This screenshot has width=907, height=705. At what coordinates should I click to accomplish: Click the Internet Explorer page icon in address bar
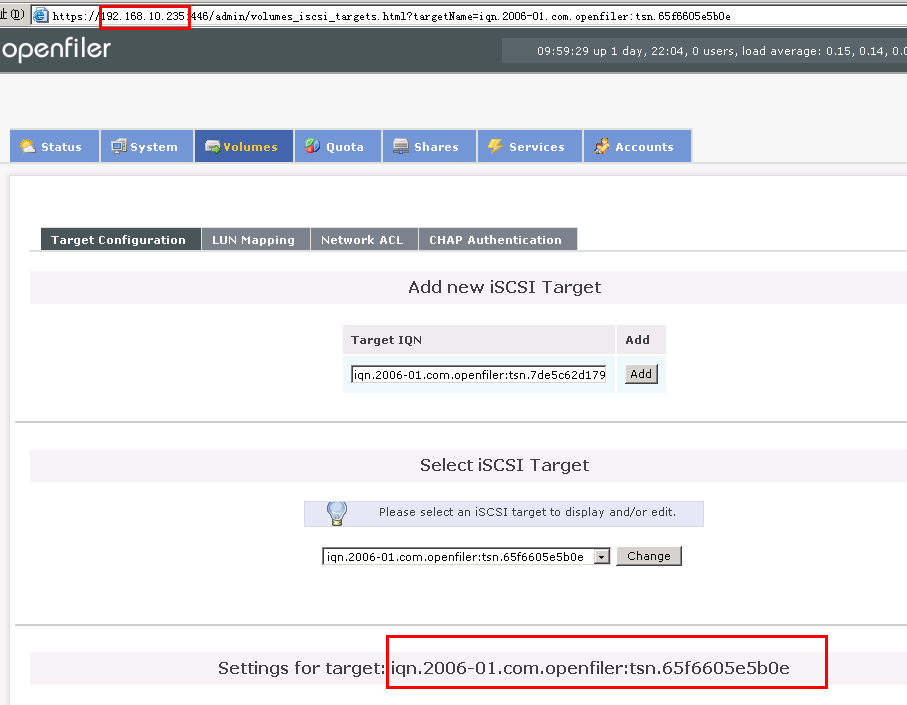click(x=40, y=16)
